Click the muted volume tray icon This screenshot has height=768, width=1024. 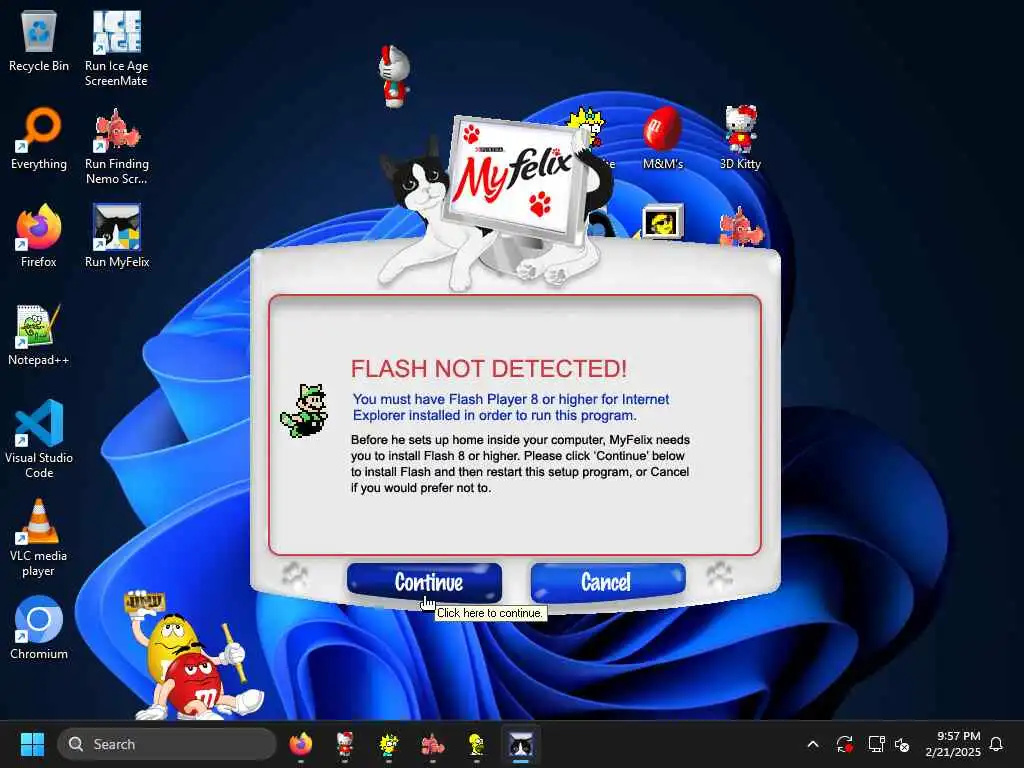point(902,744)
